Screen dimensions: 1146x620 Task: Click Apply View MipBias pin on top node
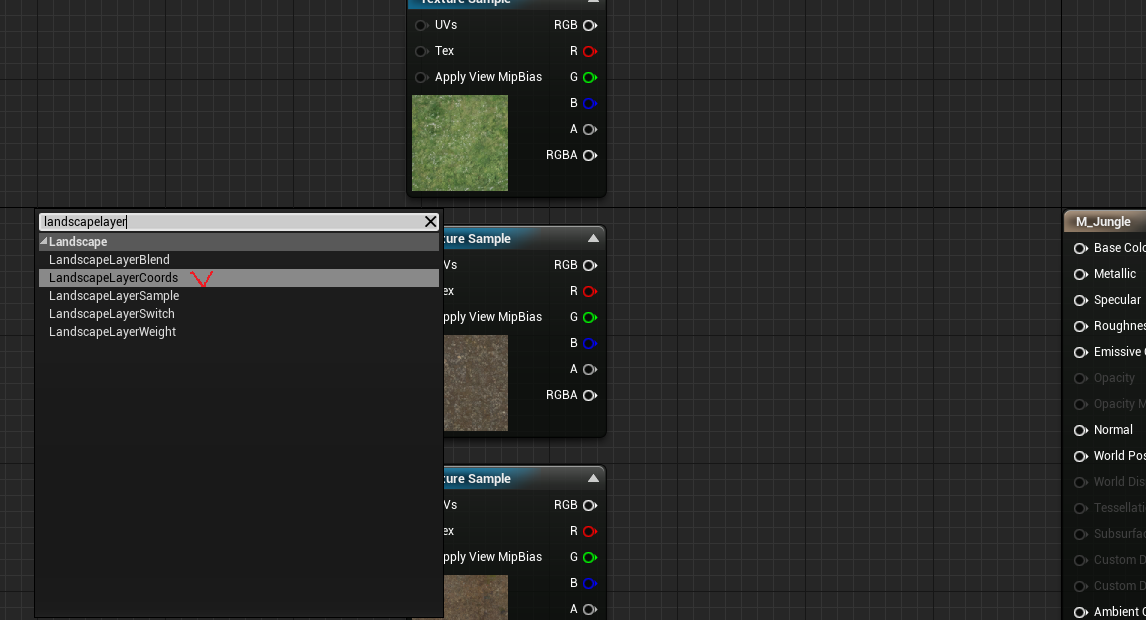point(421,78)
